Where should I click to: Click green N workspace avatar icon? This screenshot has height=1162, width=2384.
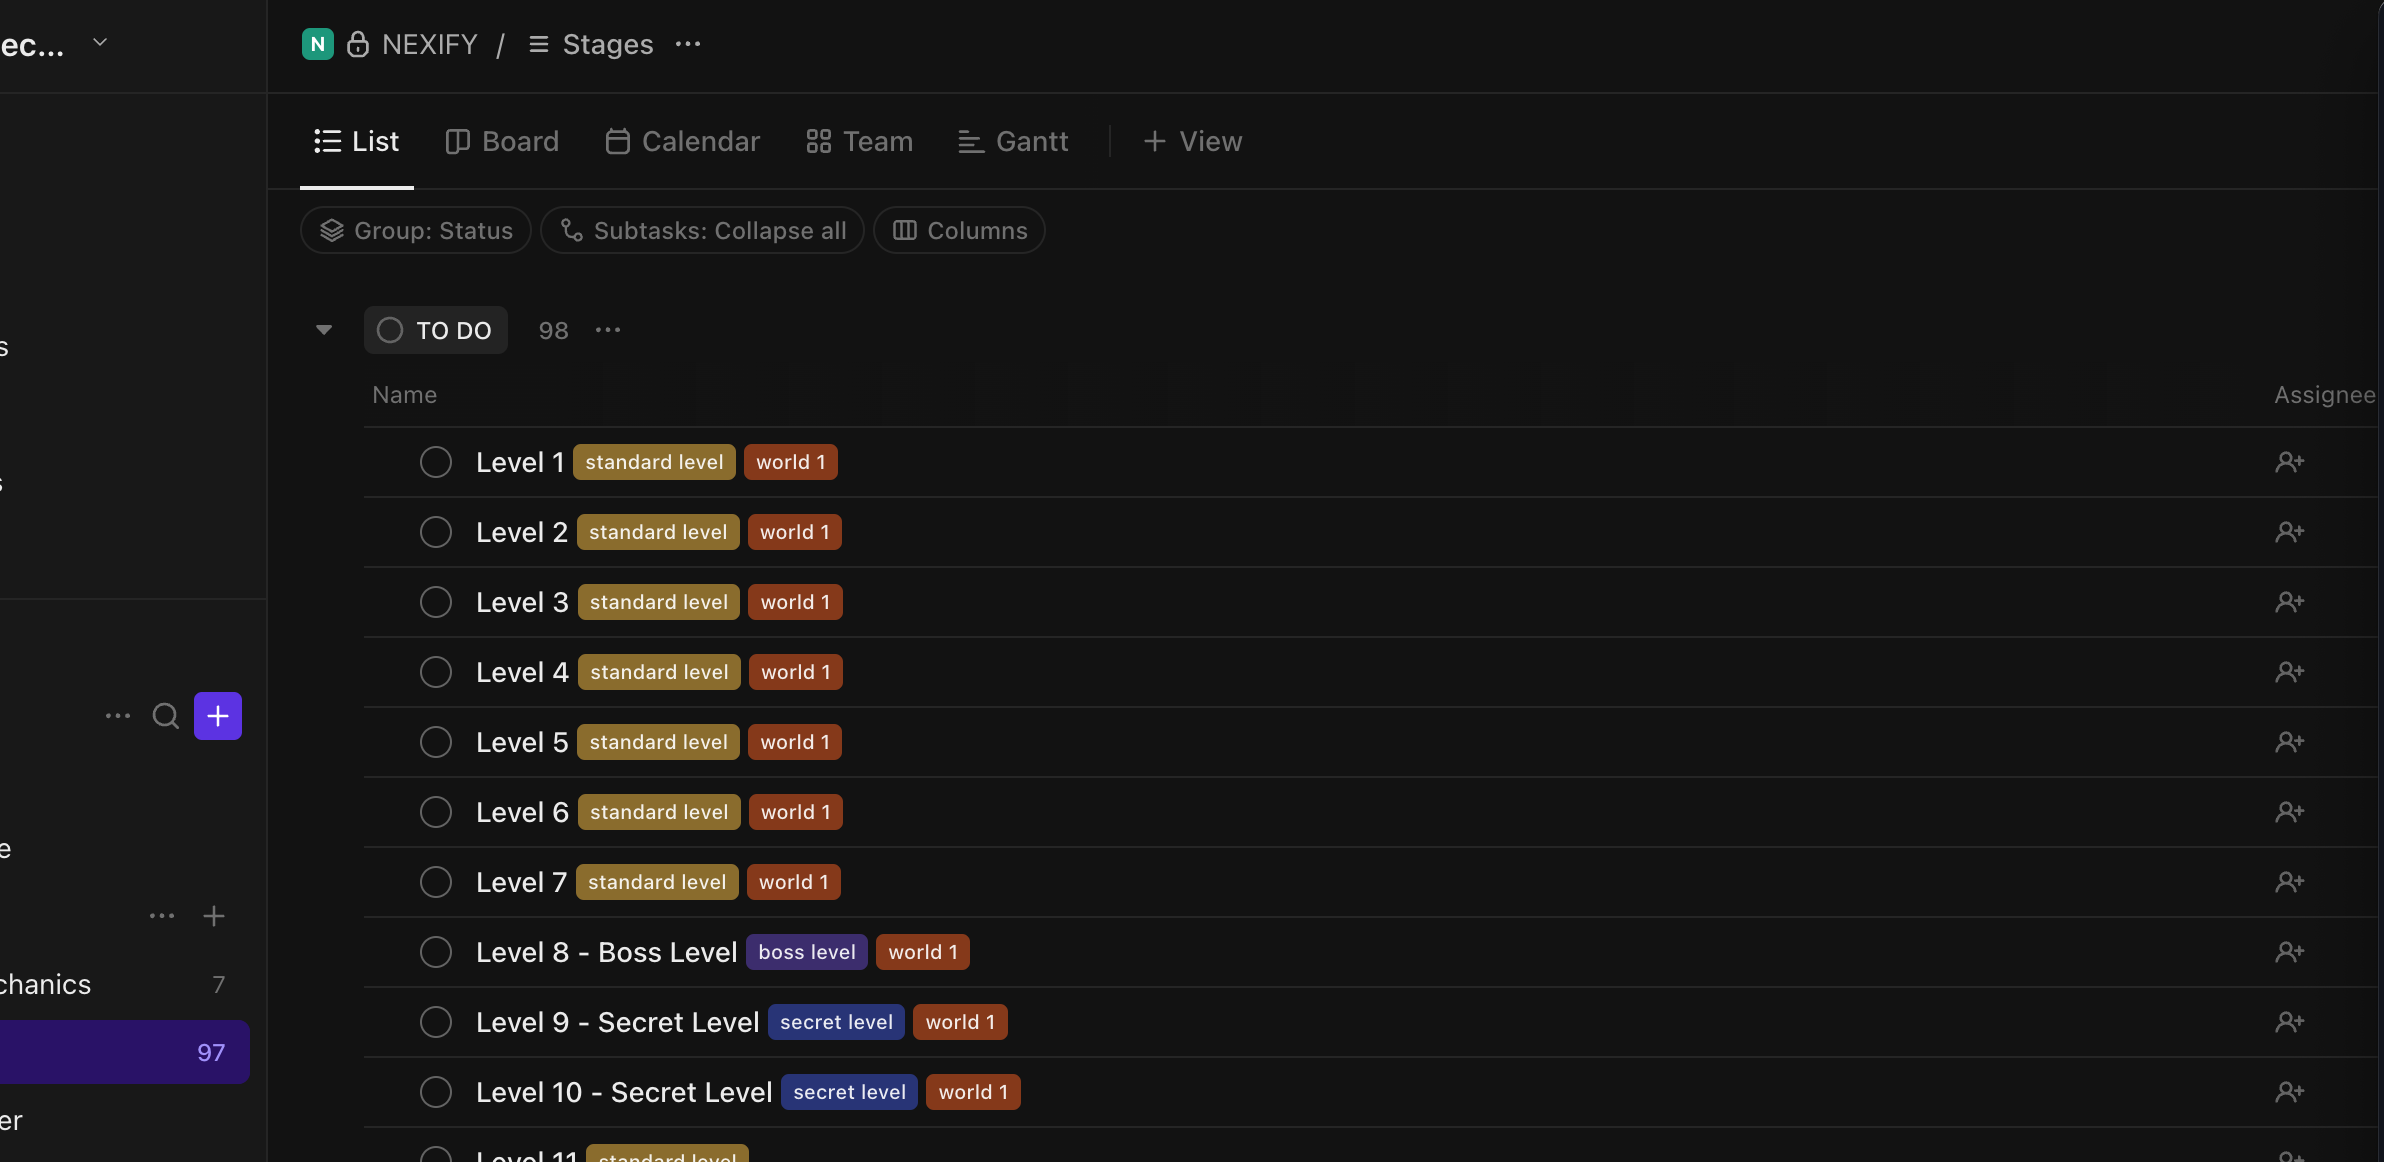(x=317, y=44)
